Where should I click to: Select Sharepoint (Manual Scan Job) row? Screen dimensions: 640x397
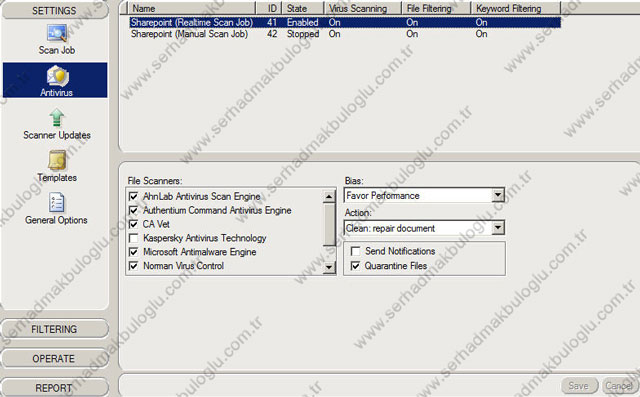tap(345, 34)
